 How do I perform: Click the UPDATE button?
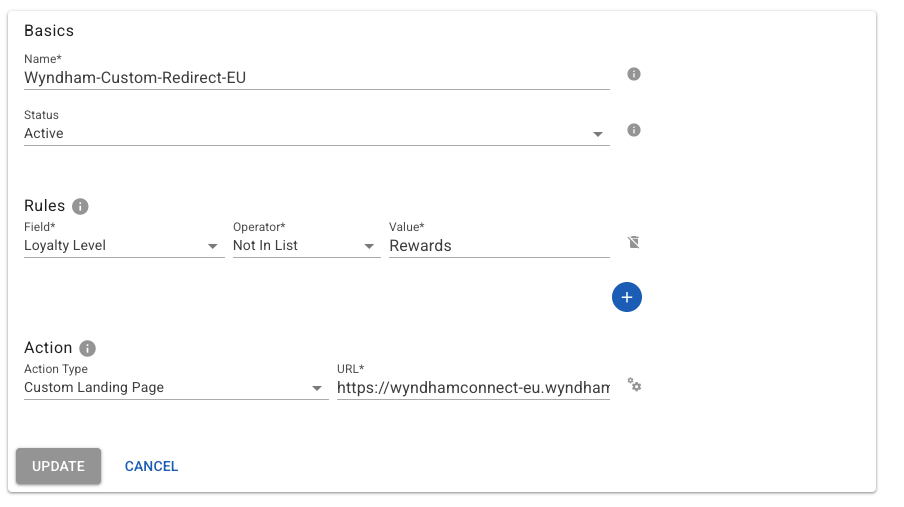pyautogui.click(x=58, y=466)
